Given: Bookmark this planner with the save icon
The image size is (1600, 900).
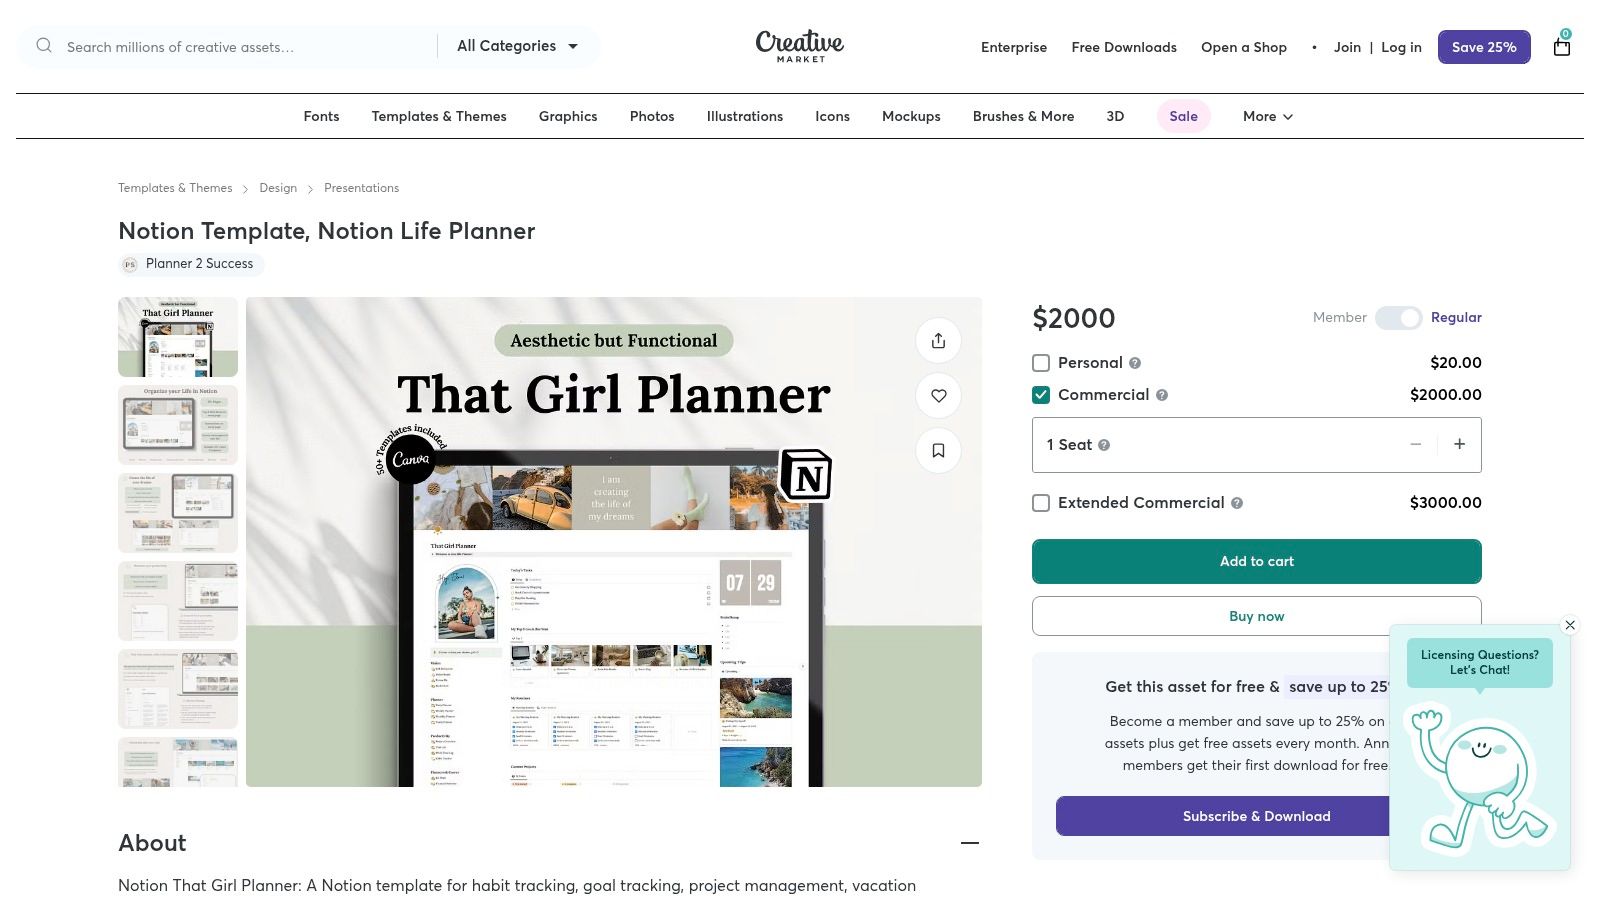Looking at the screenshot, I should pos(938,451).
